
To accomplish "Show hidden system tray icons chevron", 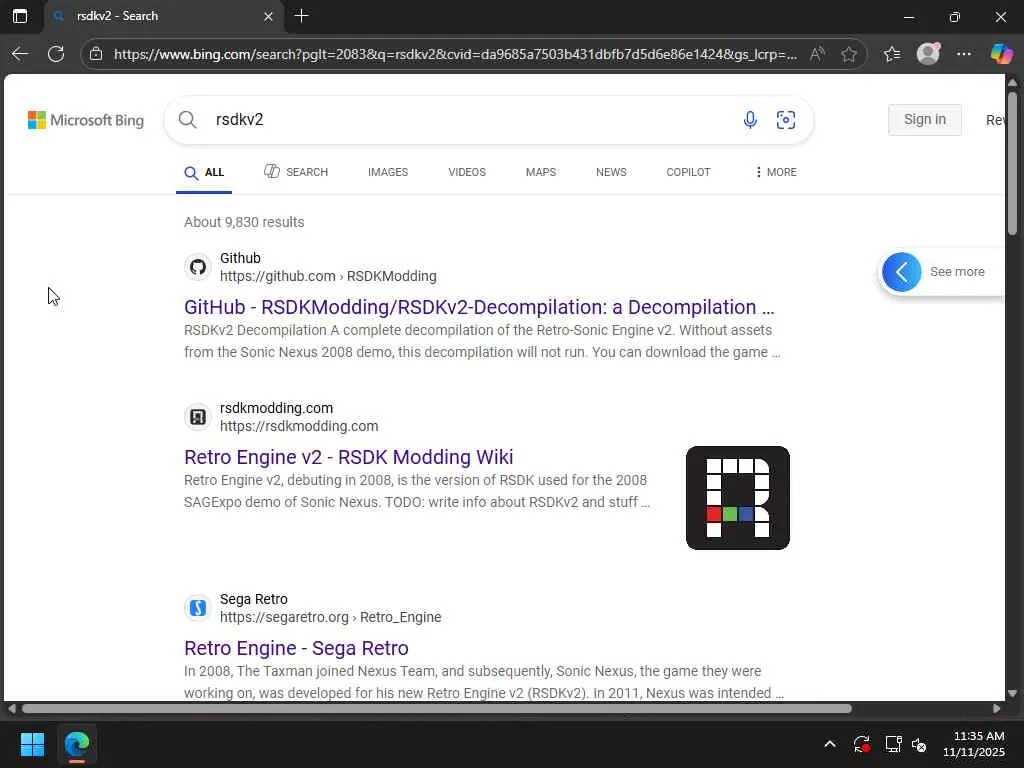I will tap(829, 744).
